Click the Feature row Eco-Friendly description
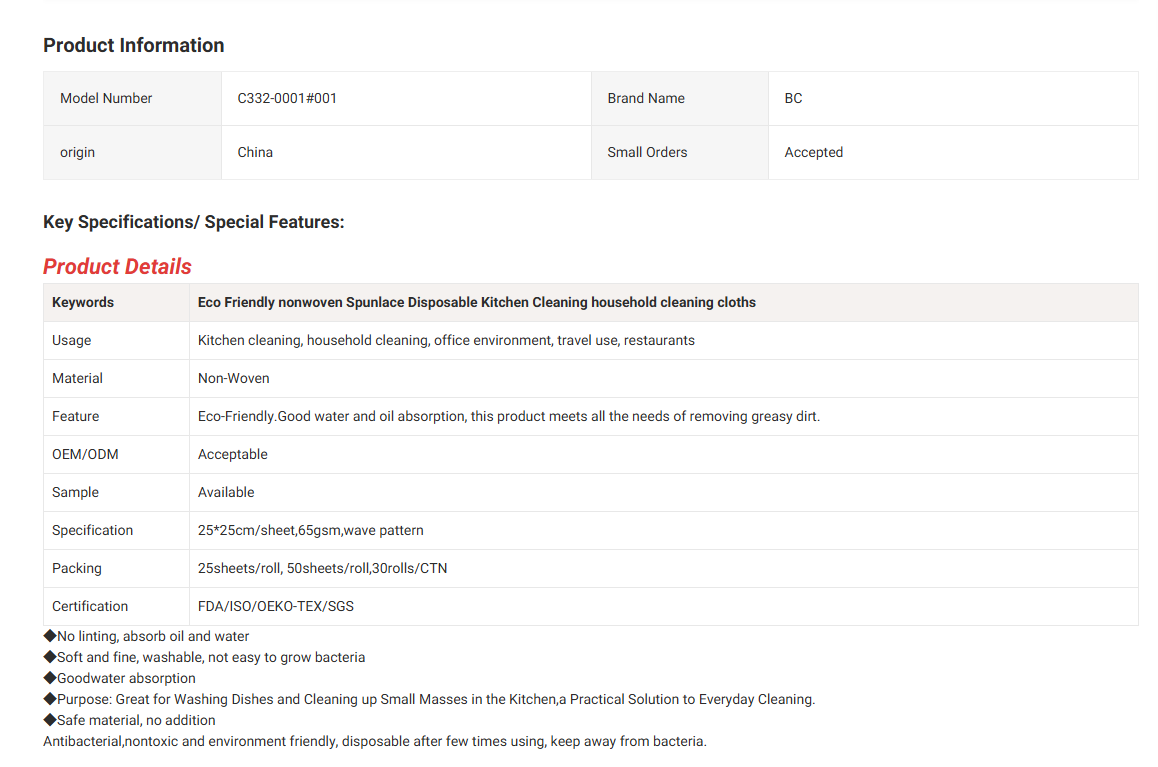This screenshot has width=1158, height=767. coord(508,416)
